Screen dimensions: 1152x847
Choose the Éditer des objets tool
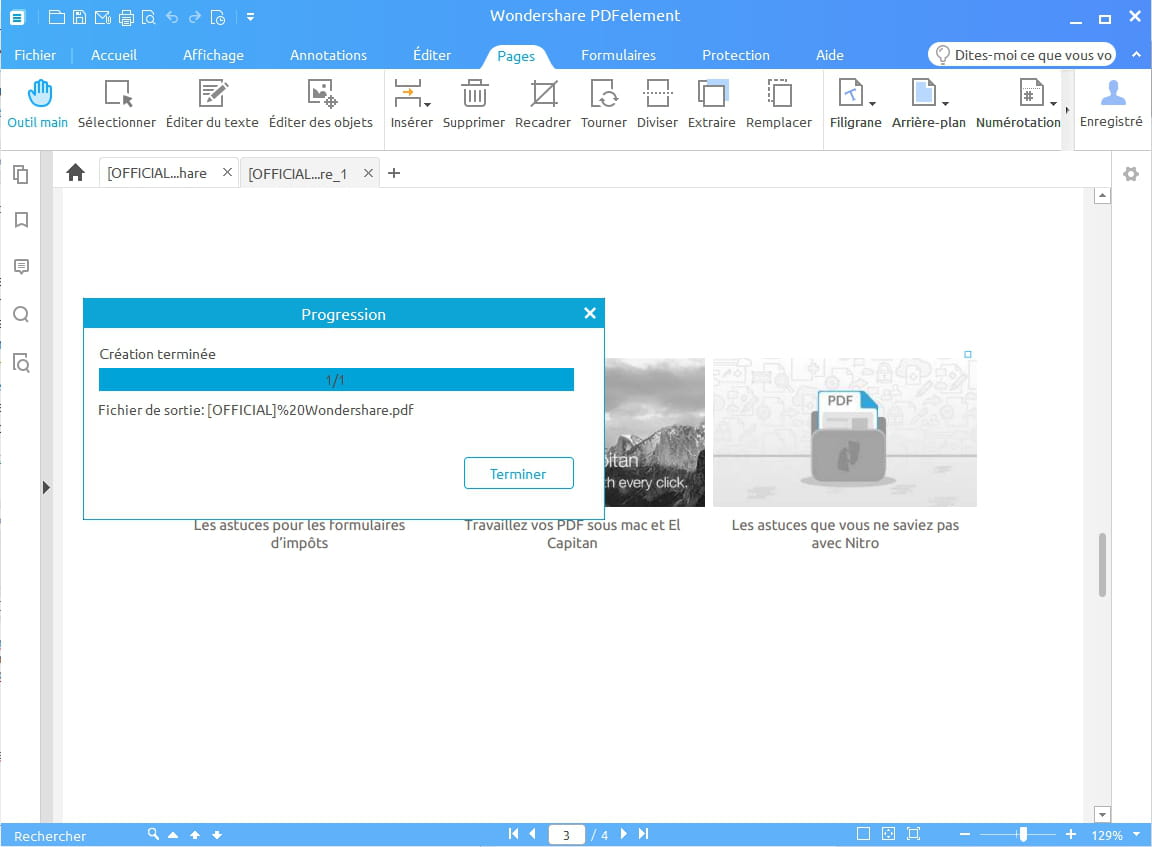(321, 104)
